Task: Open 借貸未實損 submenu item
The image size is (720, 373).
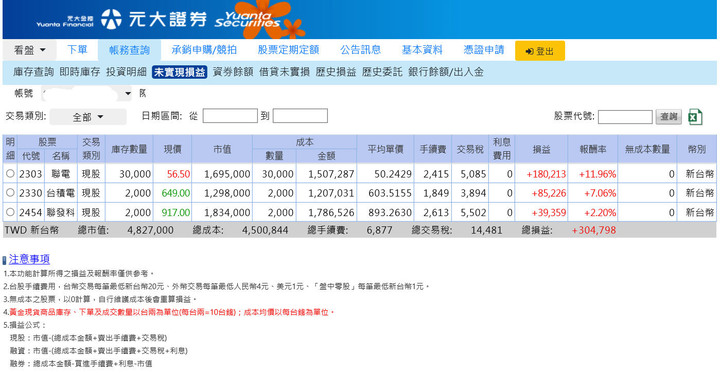Action: (285, 72)
